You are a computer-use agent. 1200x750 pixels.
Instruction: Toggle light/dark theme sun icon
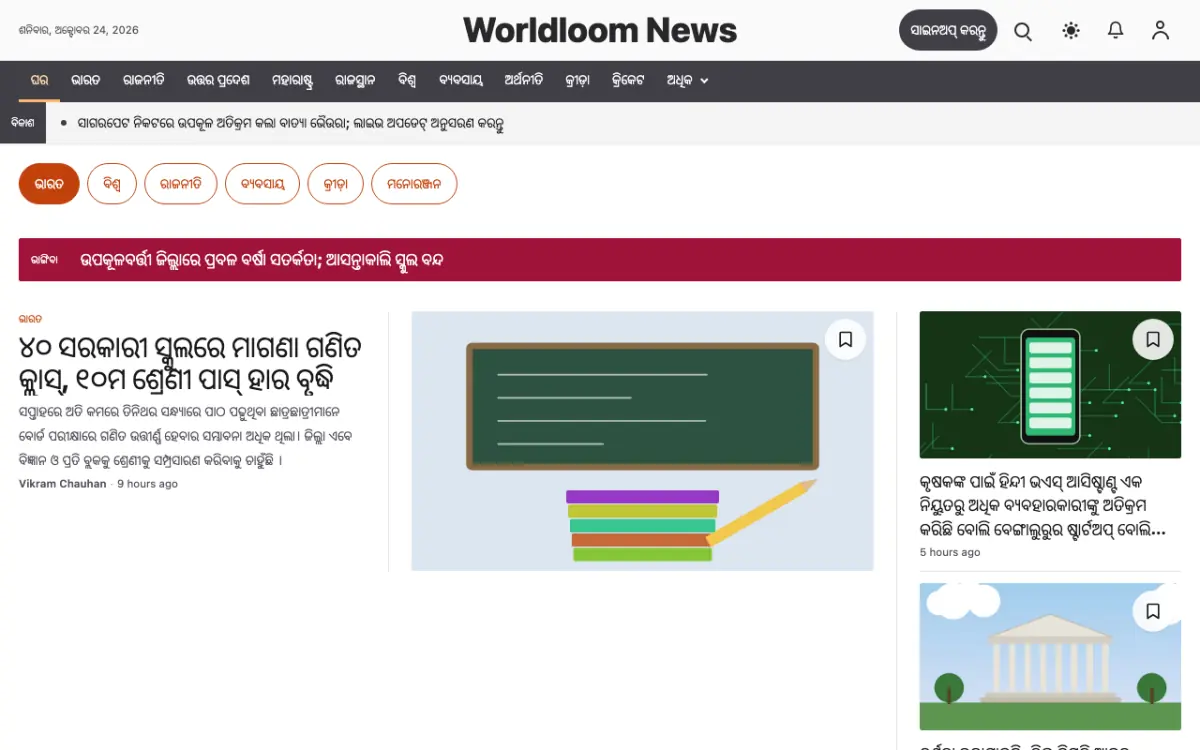[x=1071, y=31]
